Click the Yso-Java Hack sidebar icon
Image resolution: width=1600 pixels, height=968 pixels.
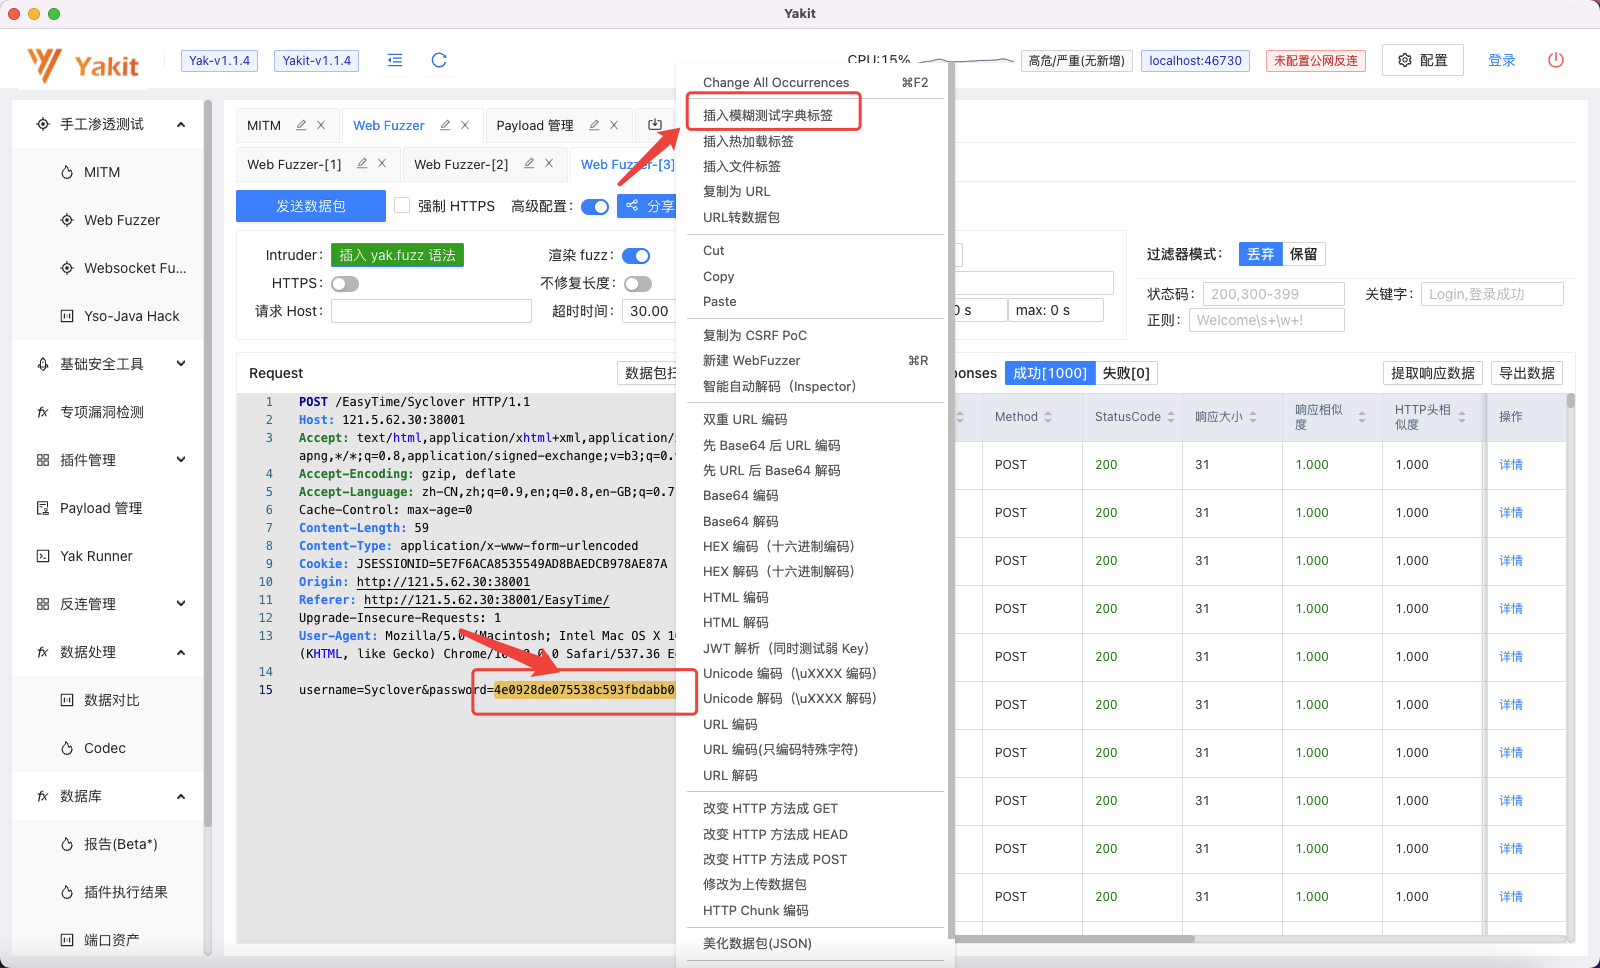pyautogui.click(x=67, y=316)
